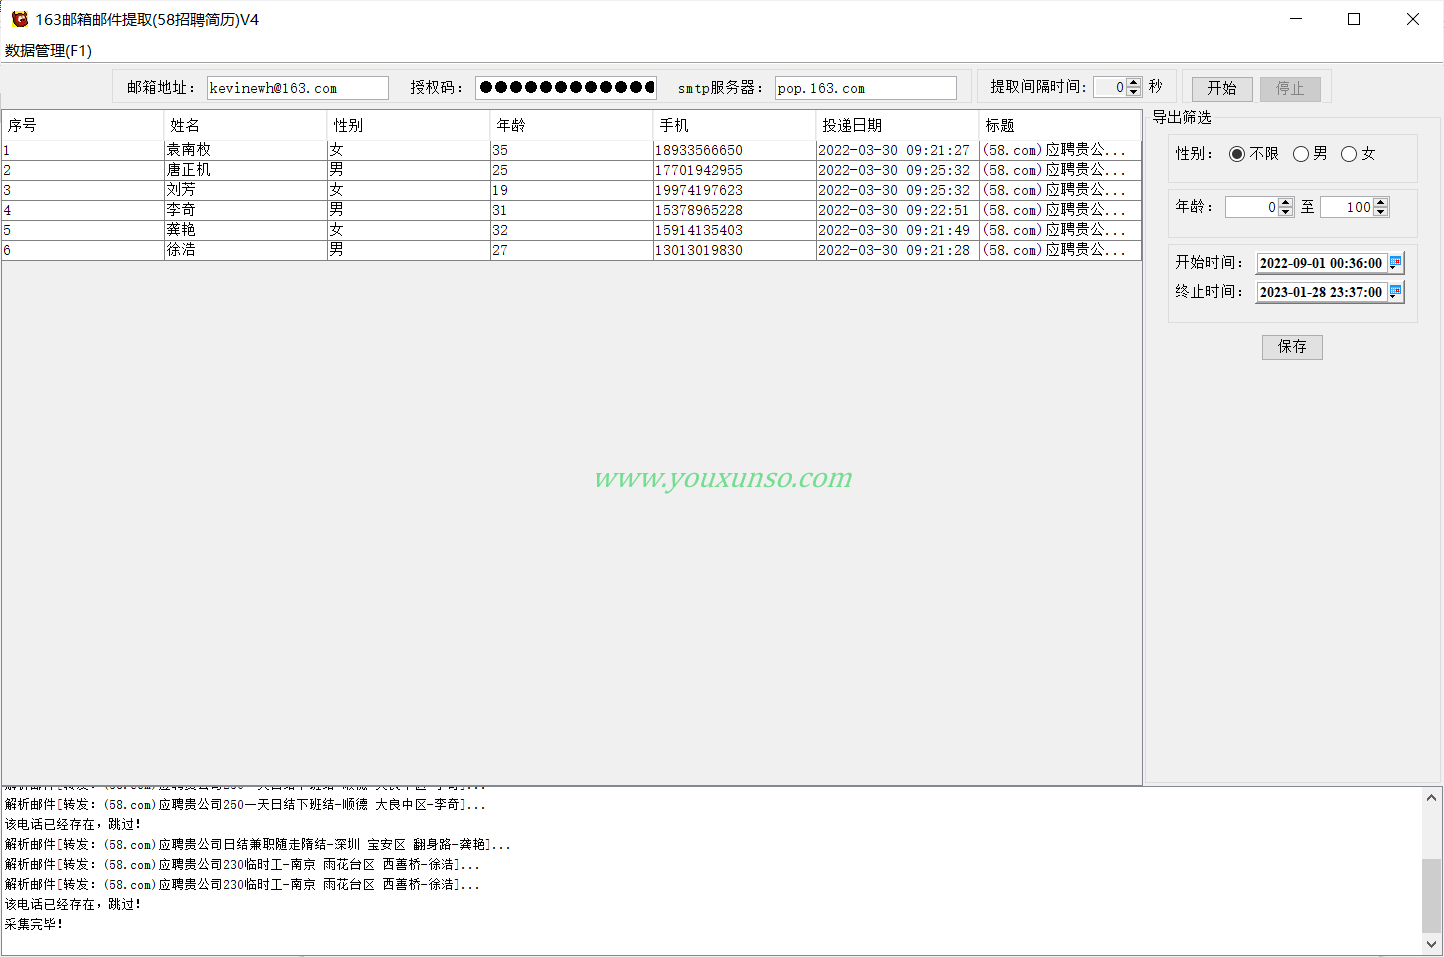Open the 数据管理(F1) menu
Image resolution: width=1444 pixels, height=957 pixels.
point(48,51)
